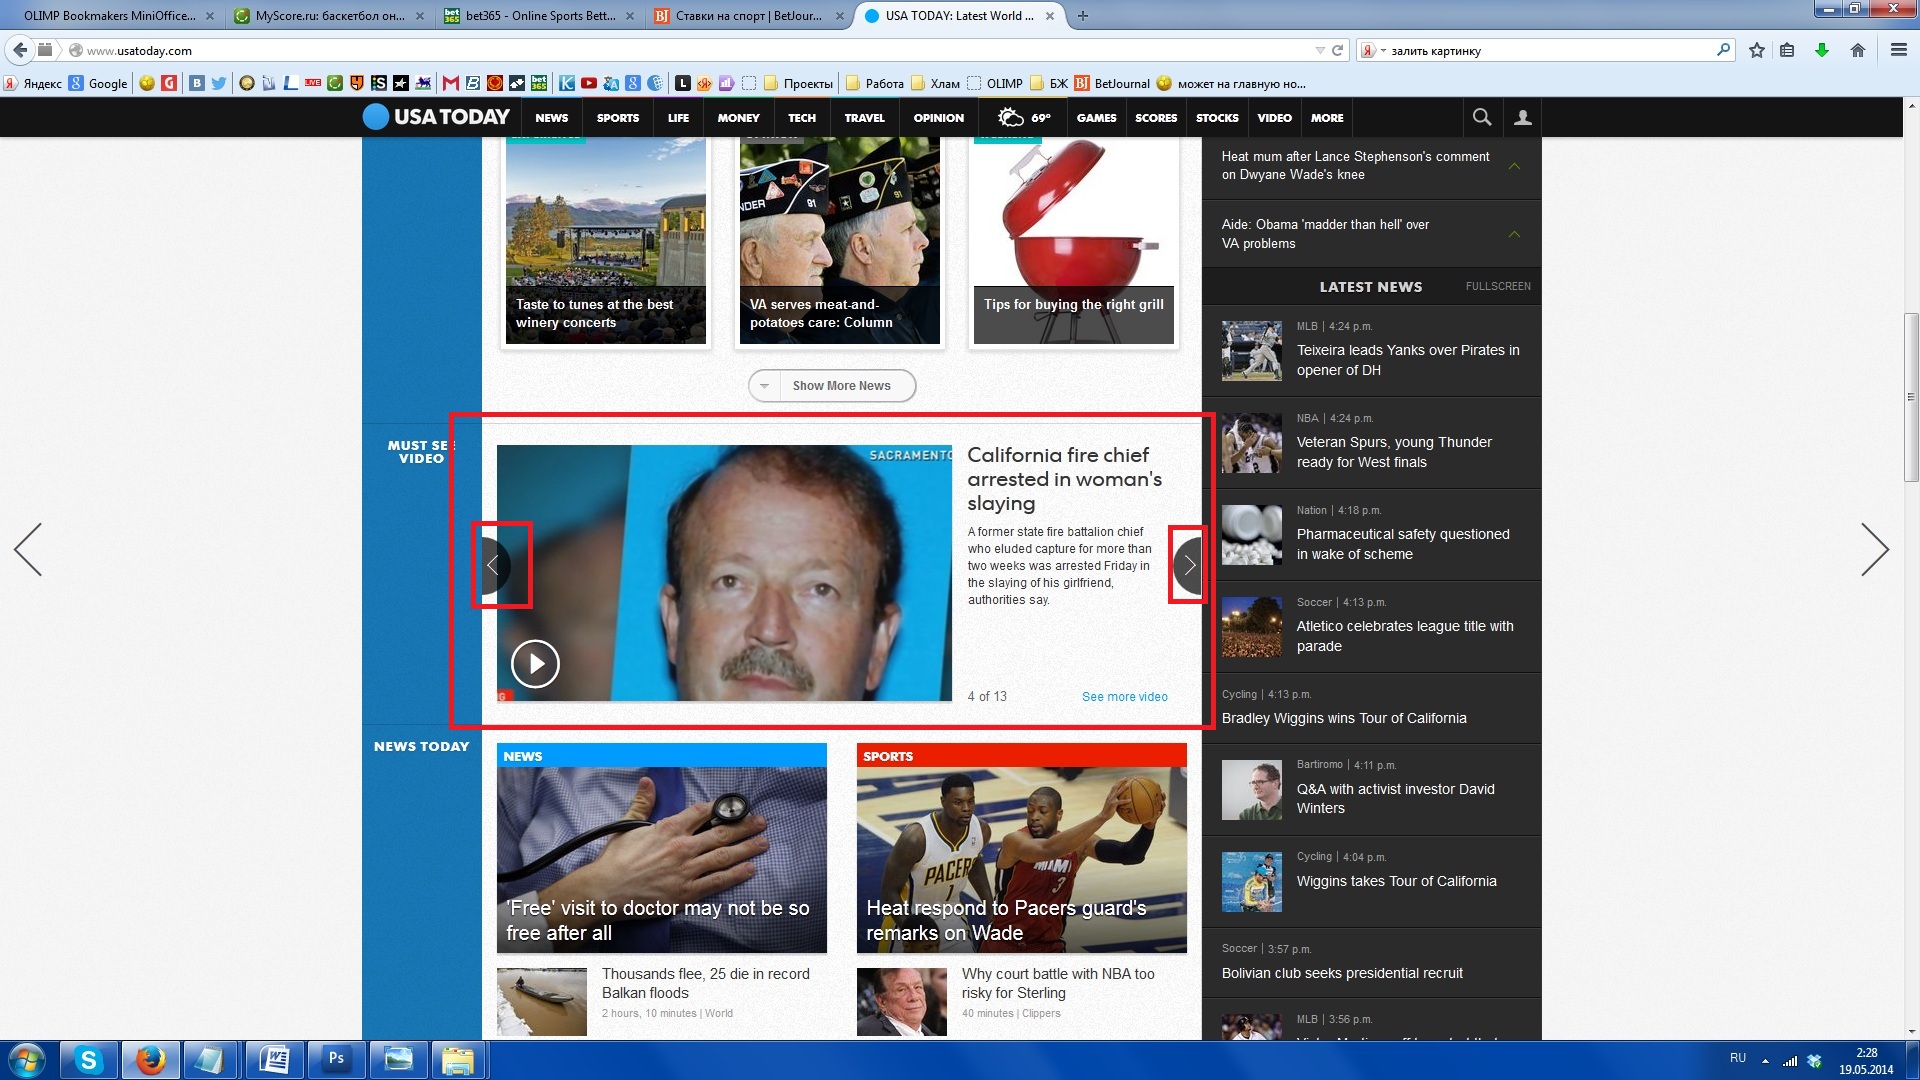Open the Tips for buying grill thumbnail

tap(1073, 240)
